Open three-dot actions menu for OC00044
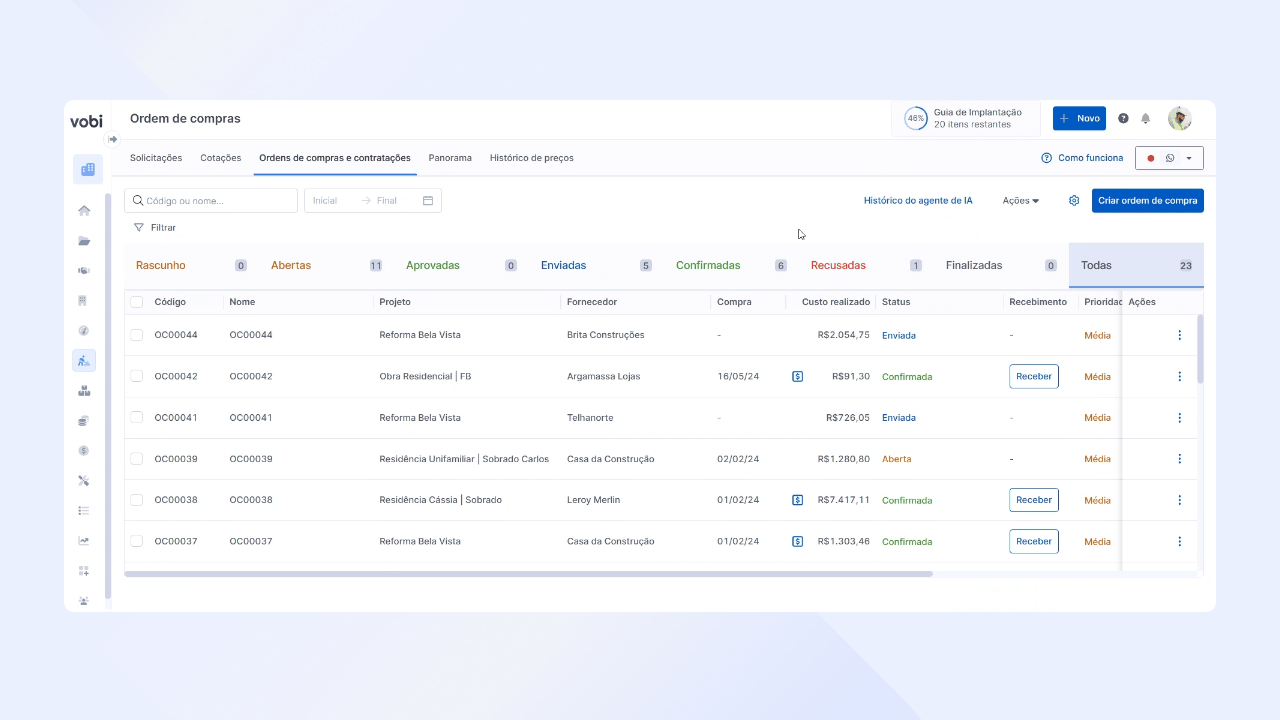The height and width of the screenshot is (720, 1280). click(x=1180, y=335)
